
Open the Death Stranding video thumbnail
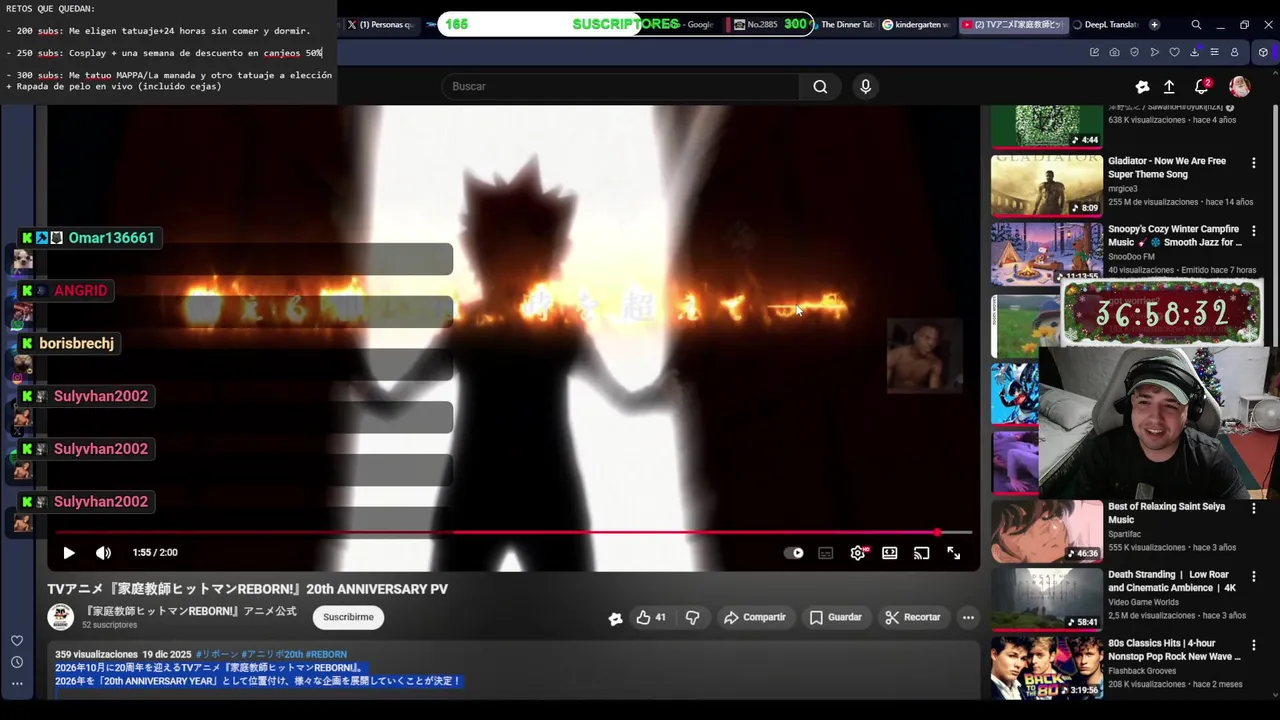(x=1047, y=599)
